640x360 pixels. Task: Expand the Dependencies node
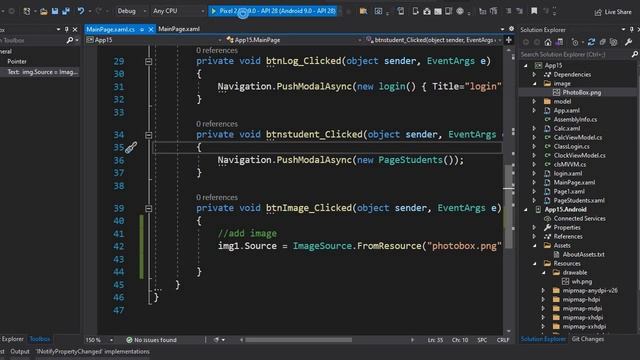(534, 74)
